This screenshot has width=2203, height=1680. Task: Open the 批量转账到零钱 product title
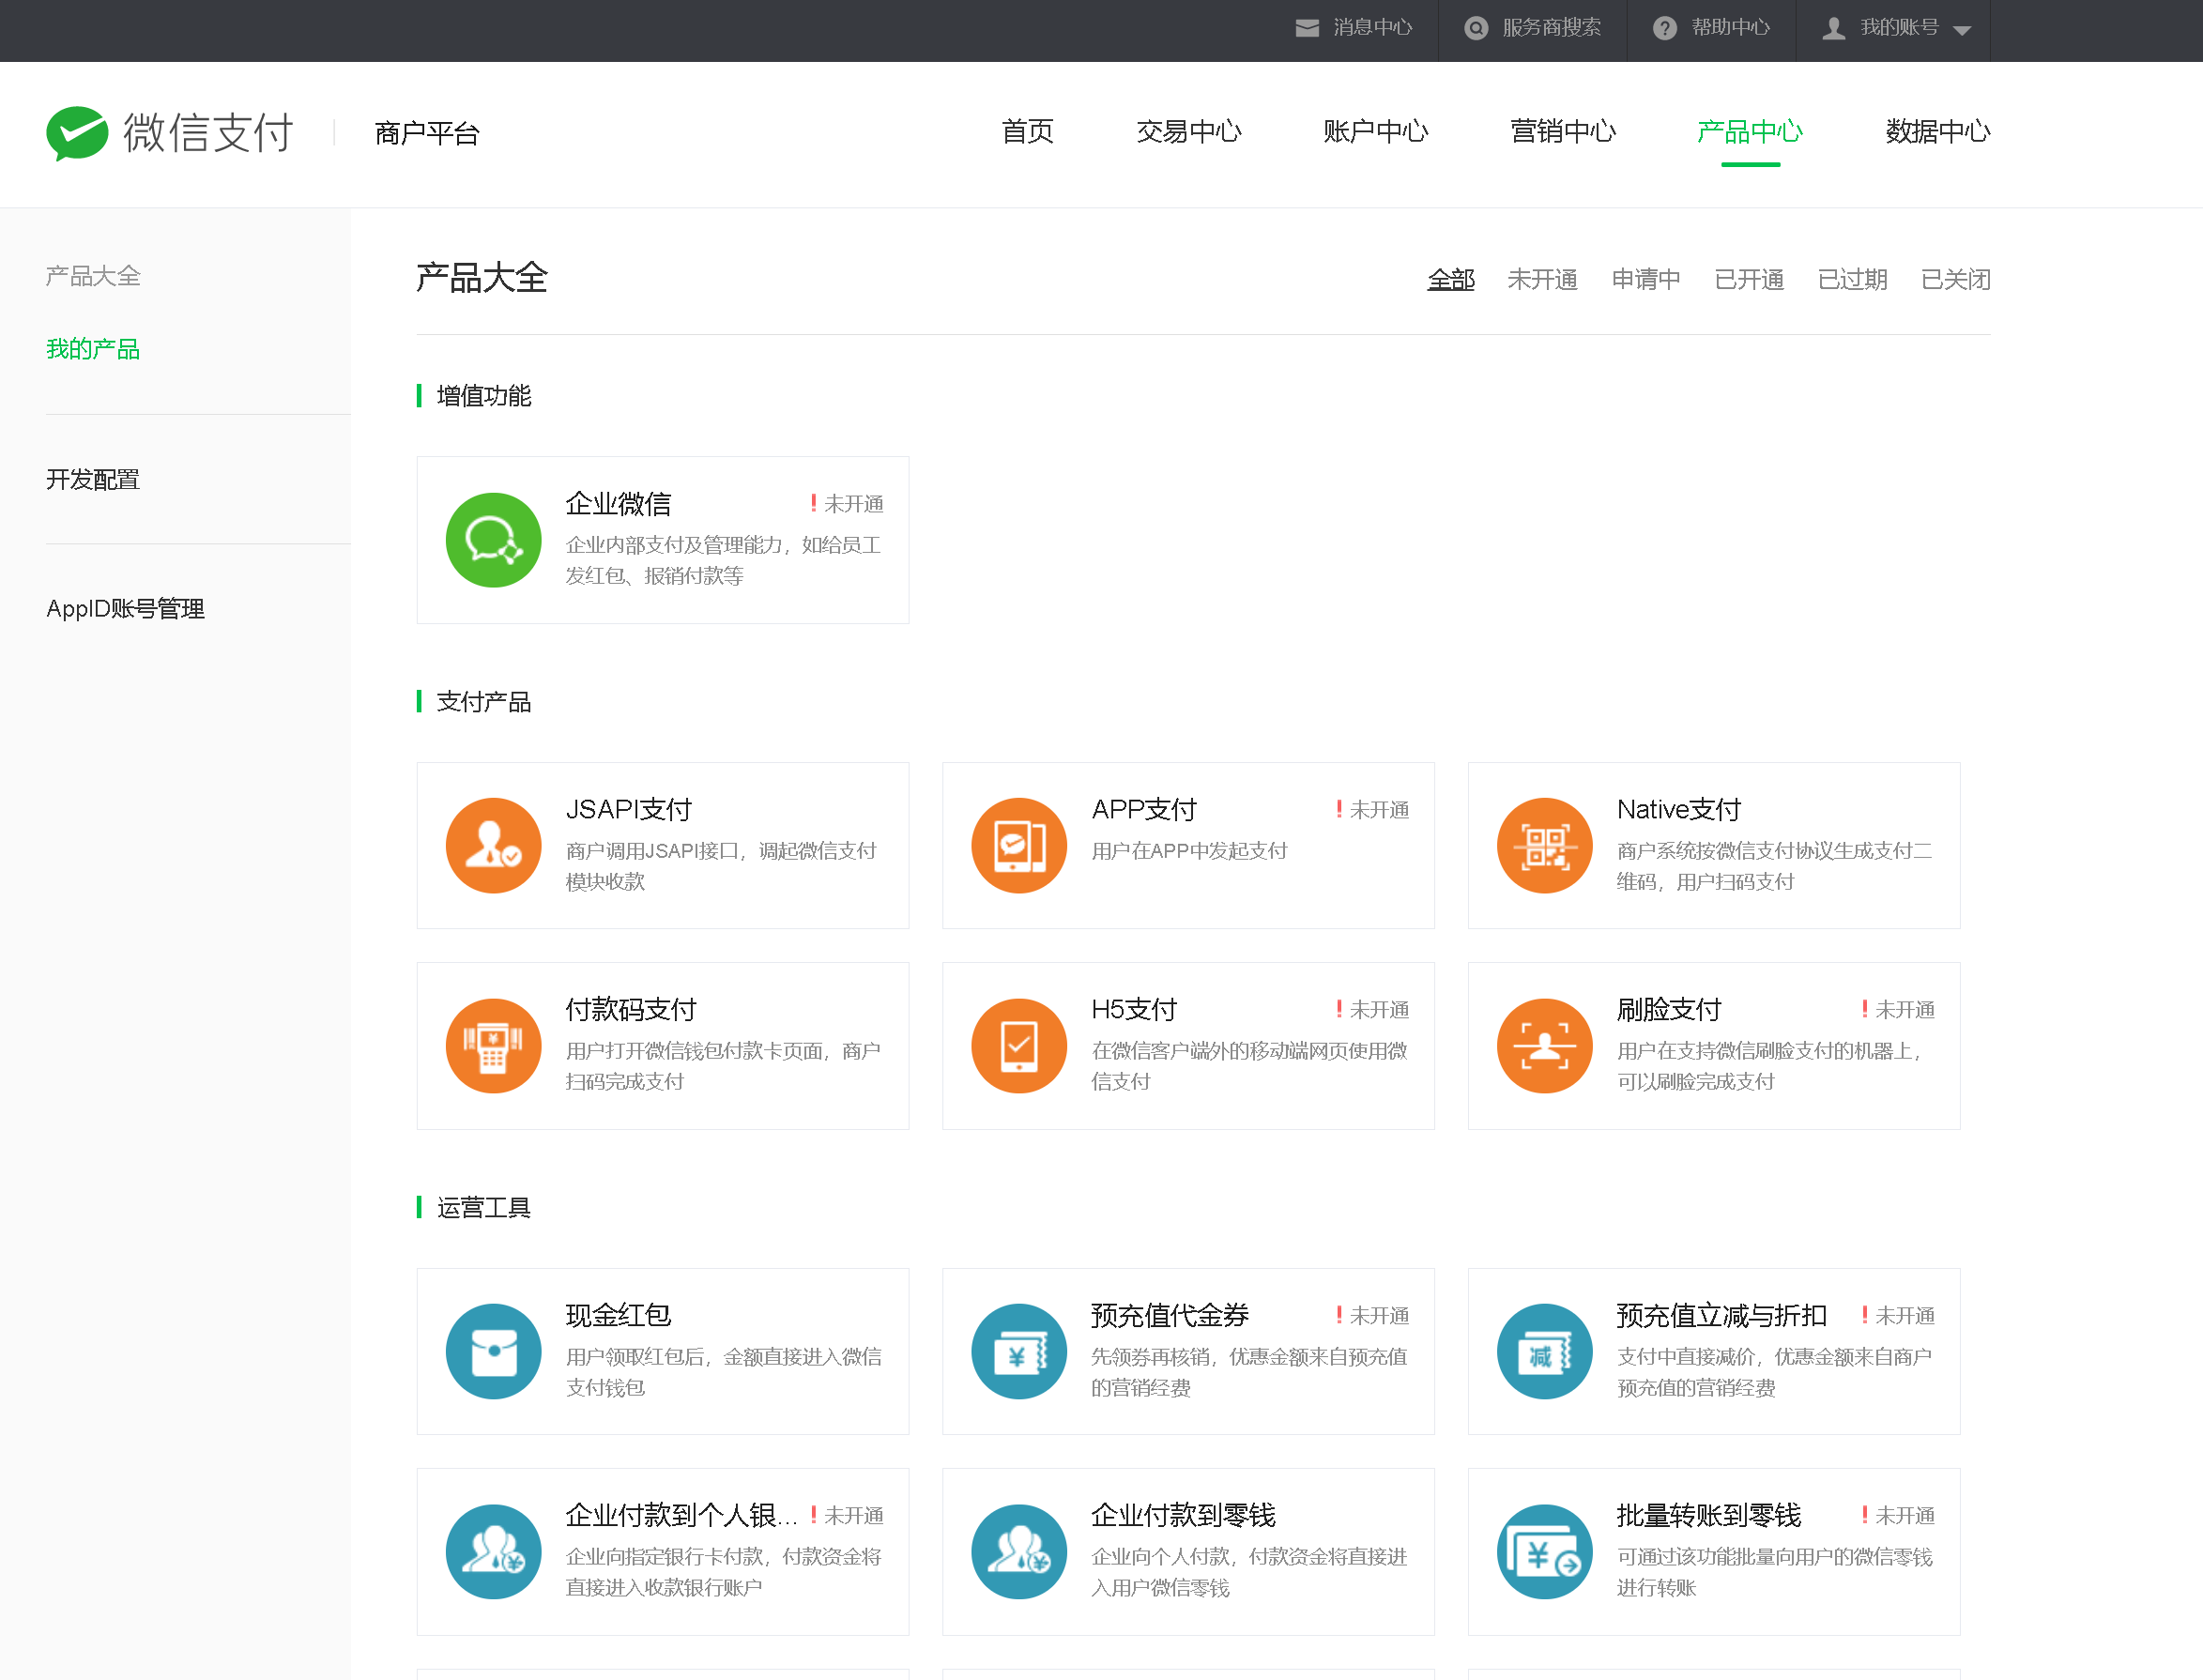1709,1515
